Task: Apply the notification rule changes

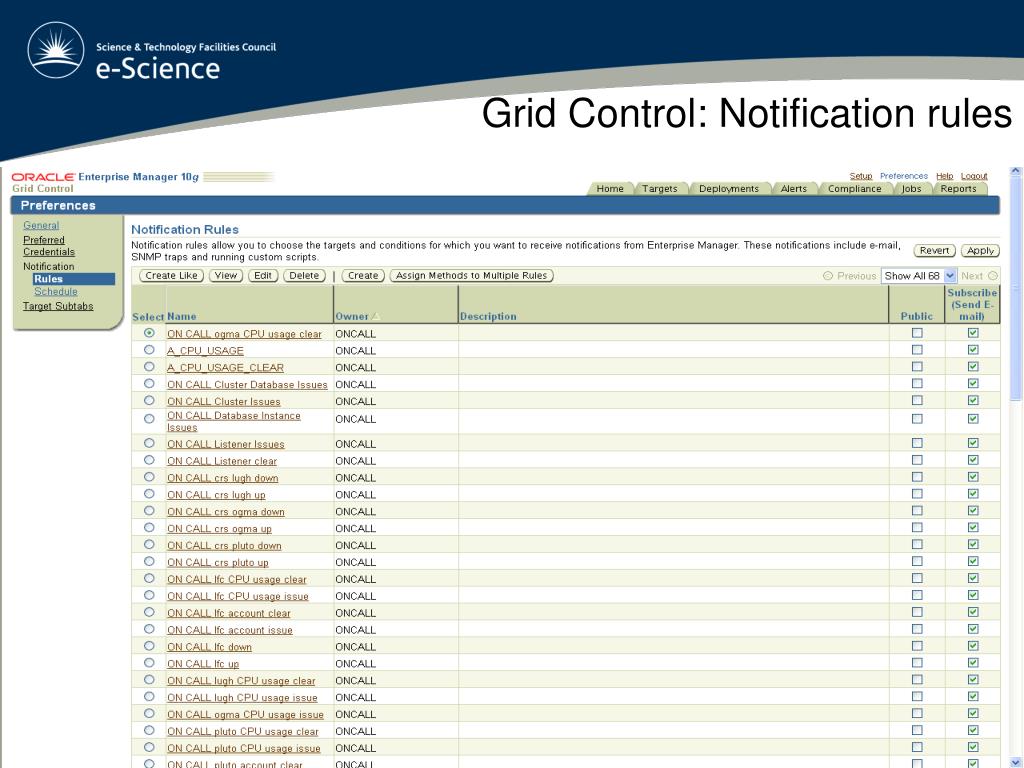Action: (x=980, y=251)
